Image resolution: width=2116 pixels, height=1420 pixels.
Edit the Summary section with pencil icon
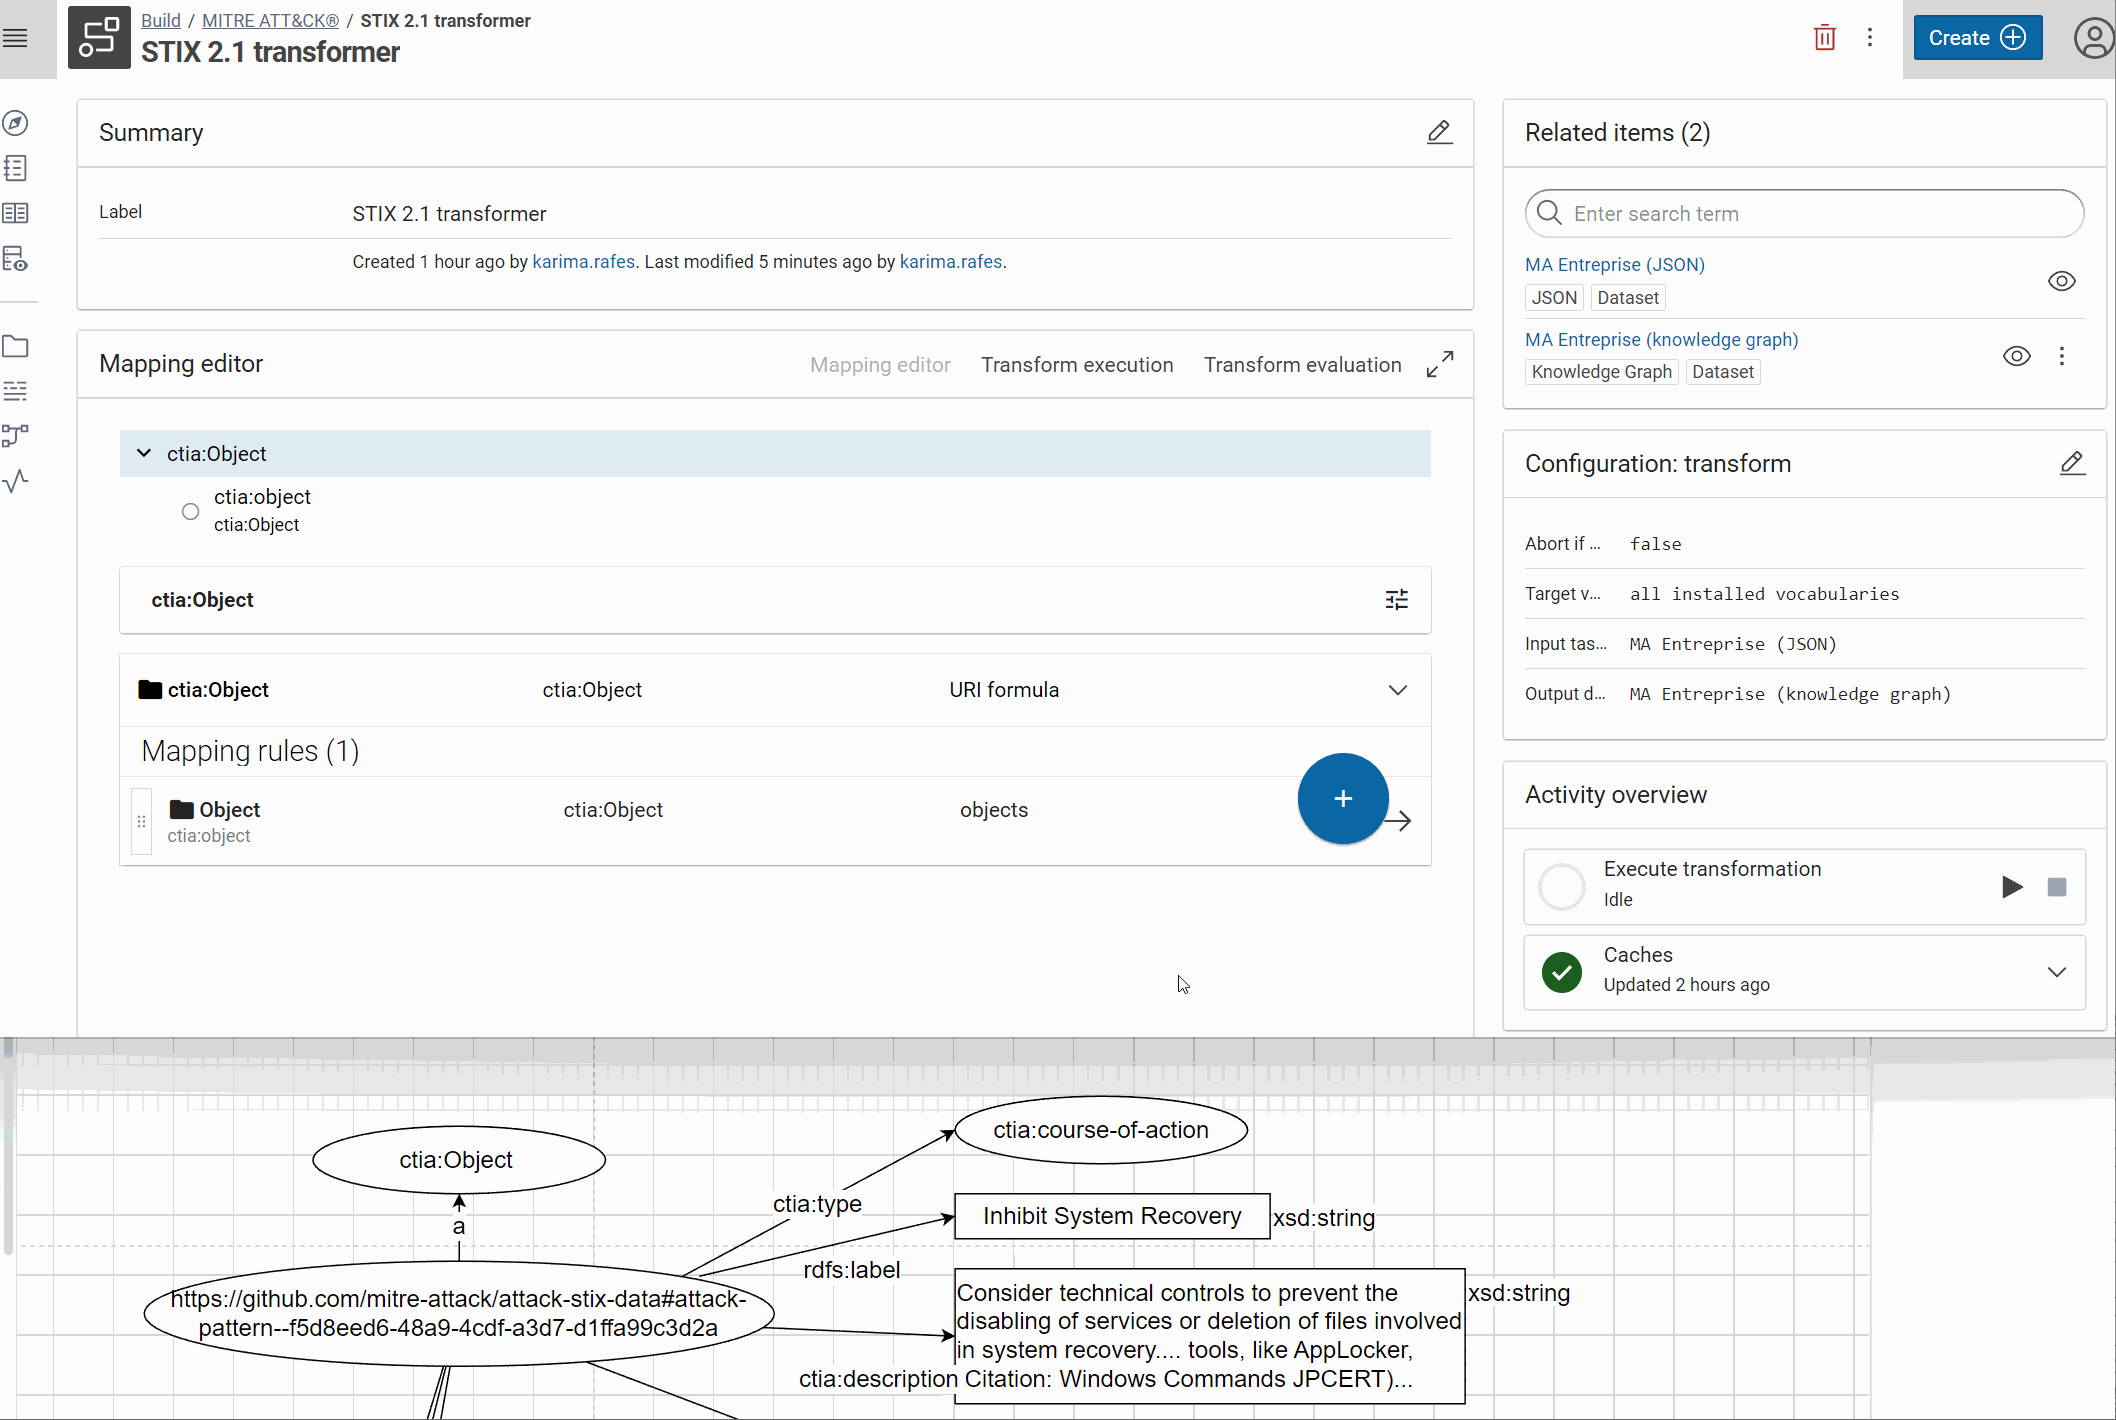1438,132
